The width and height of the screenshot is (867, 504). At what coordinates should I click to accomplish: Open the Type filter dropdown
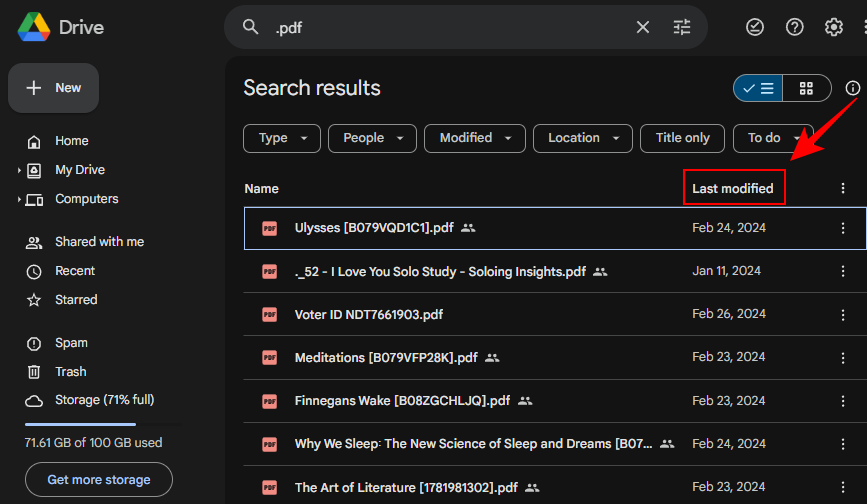282,138
